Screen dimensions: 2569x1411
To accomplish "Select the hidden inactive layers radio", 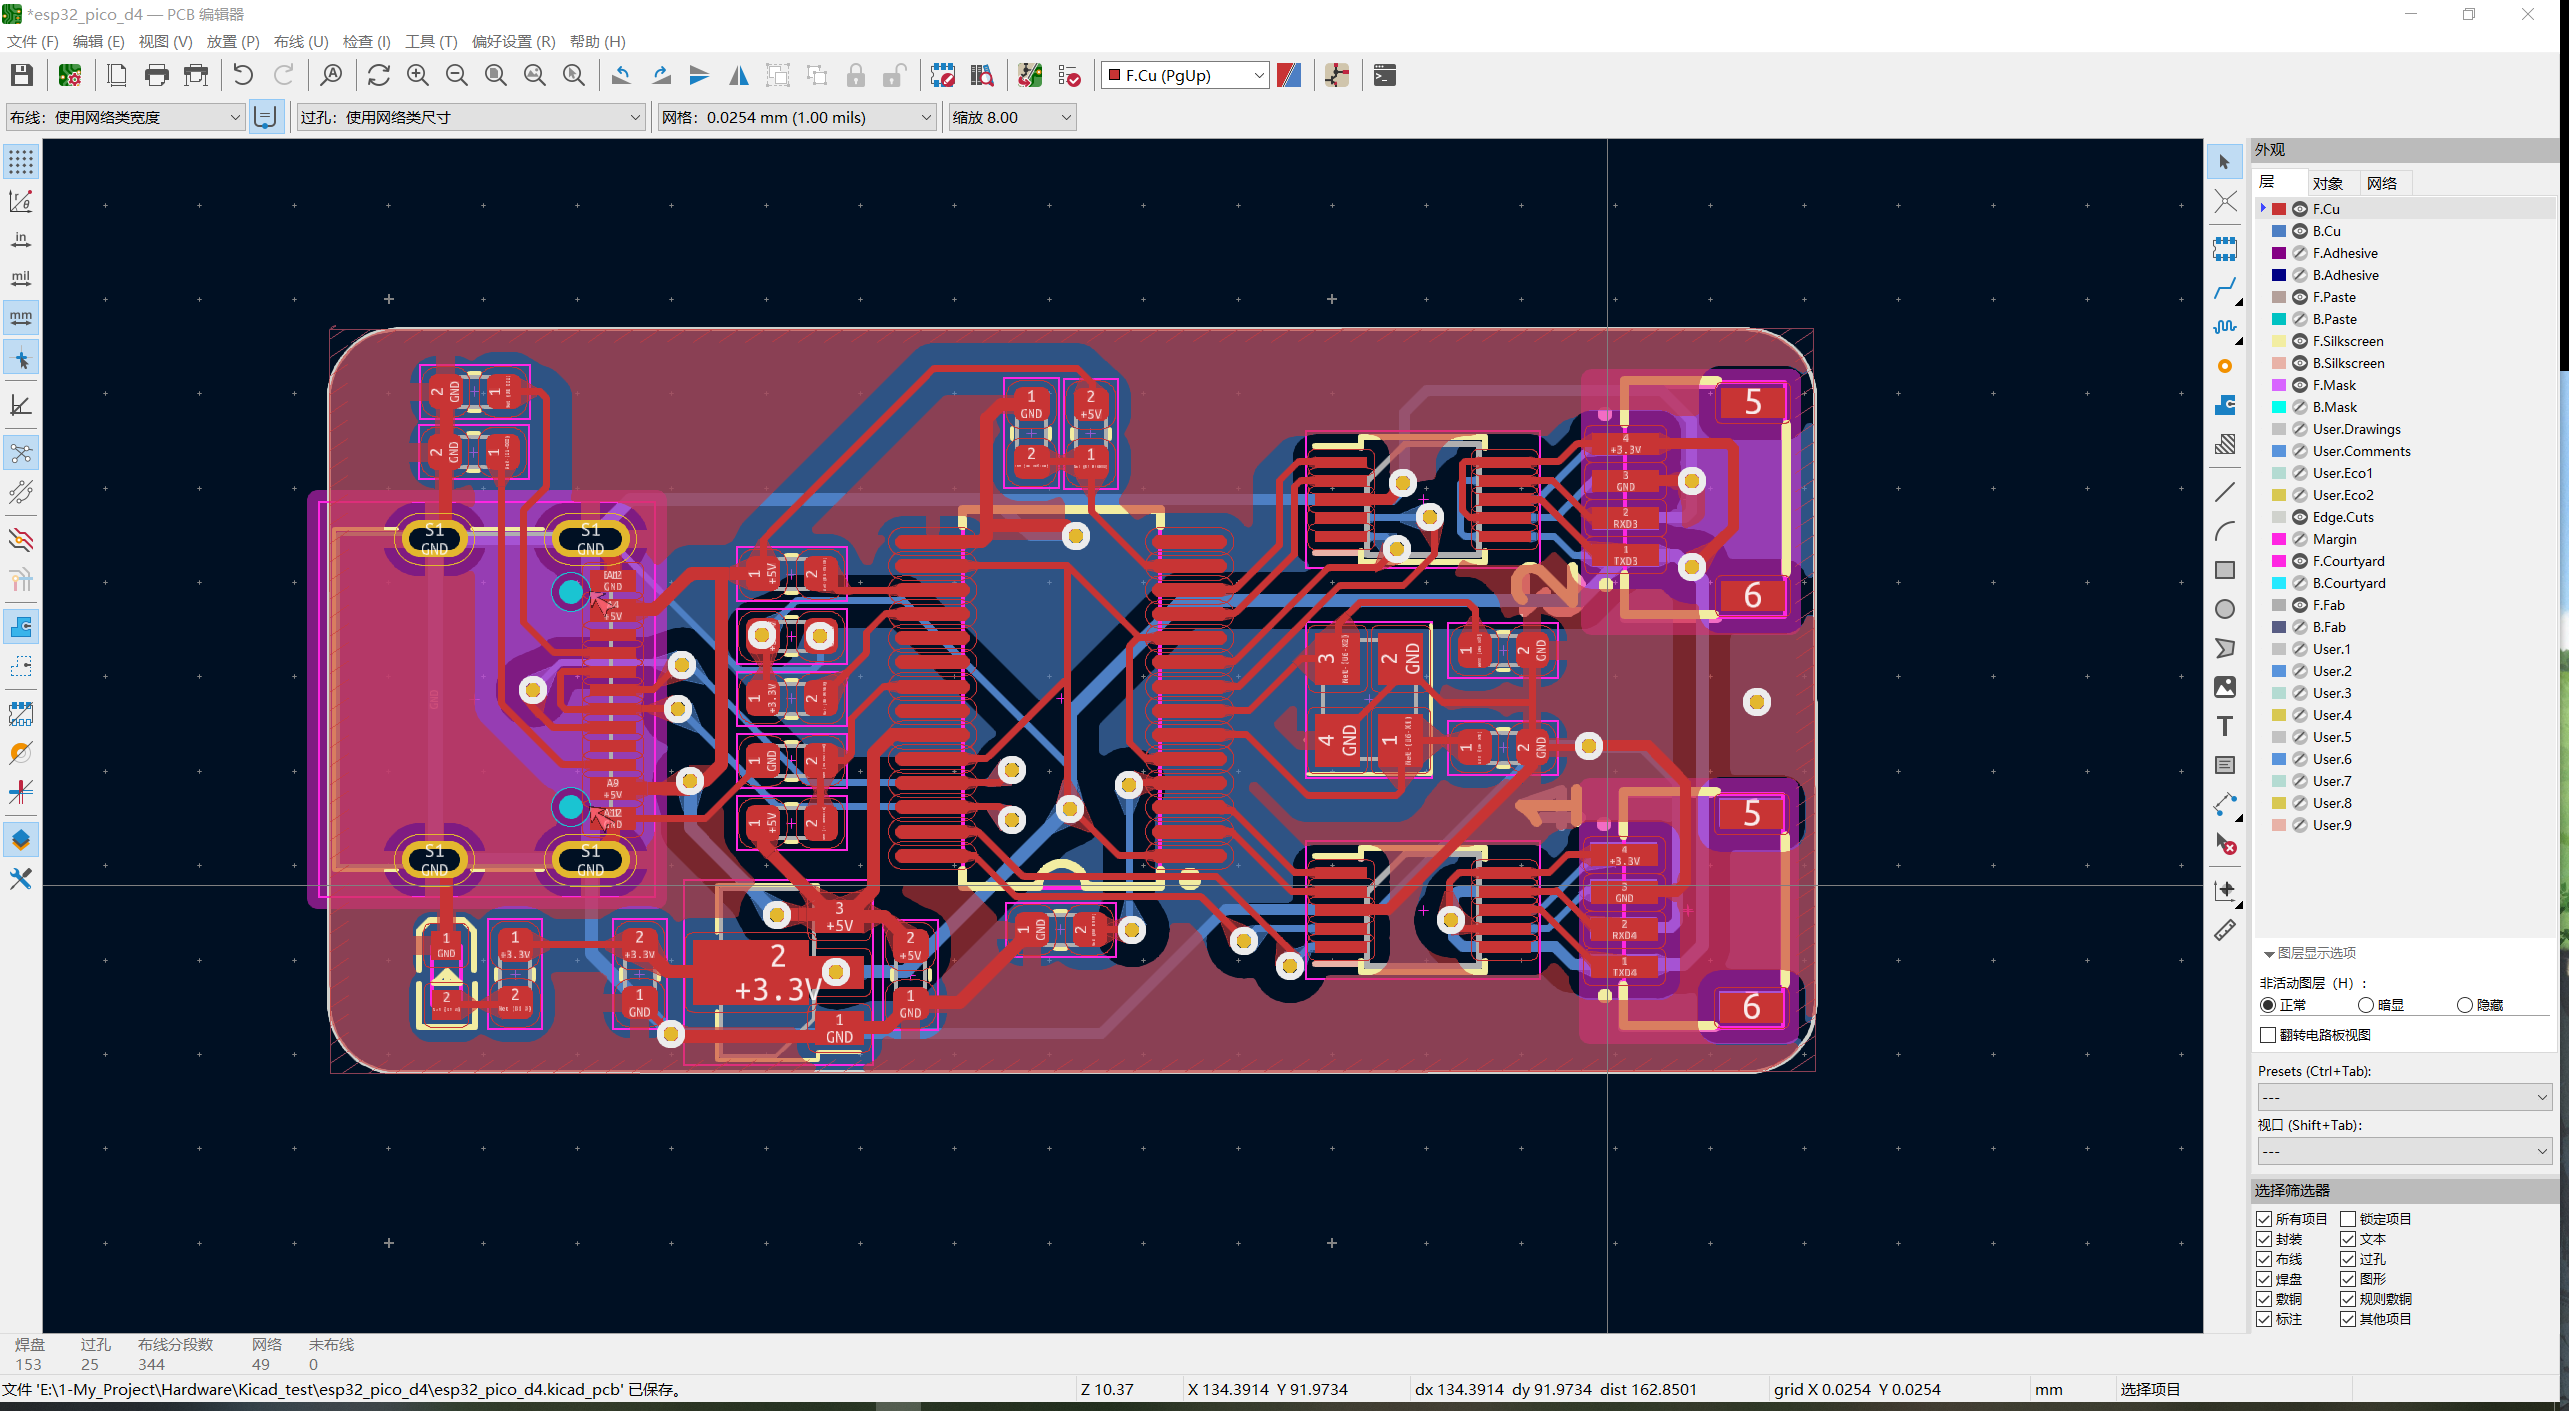I will coord(2465,1005).
